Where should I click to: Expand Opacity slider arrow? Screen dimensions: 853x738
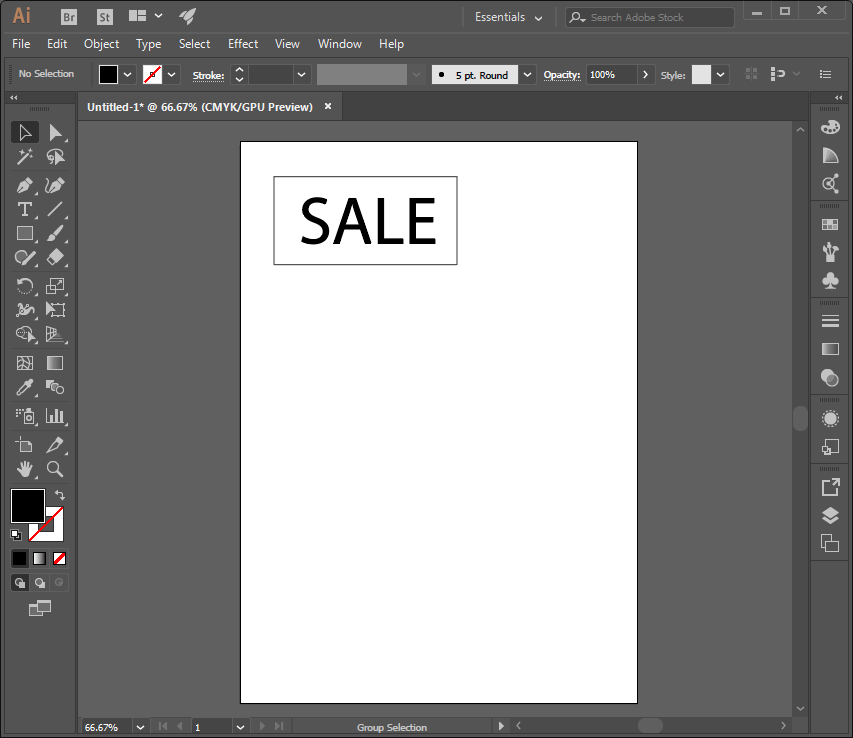[645, 75]
